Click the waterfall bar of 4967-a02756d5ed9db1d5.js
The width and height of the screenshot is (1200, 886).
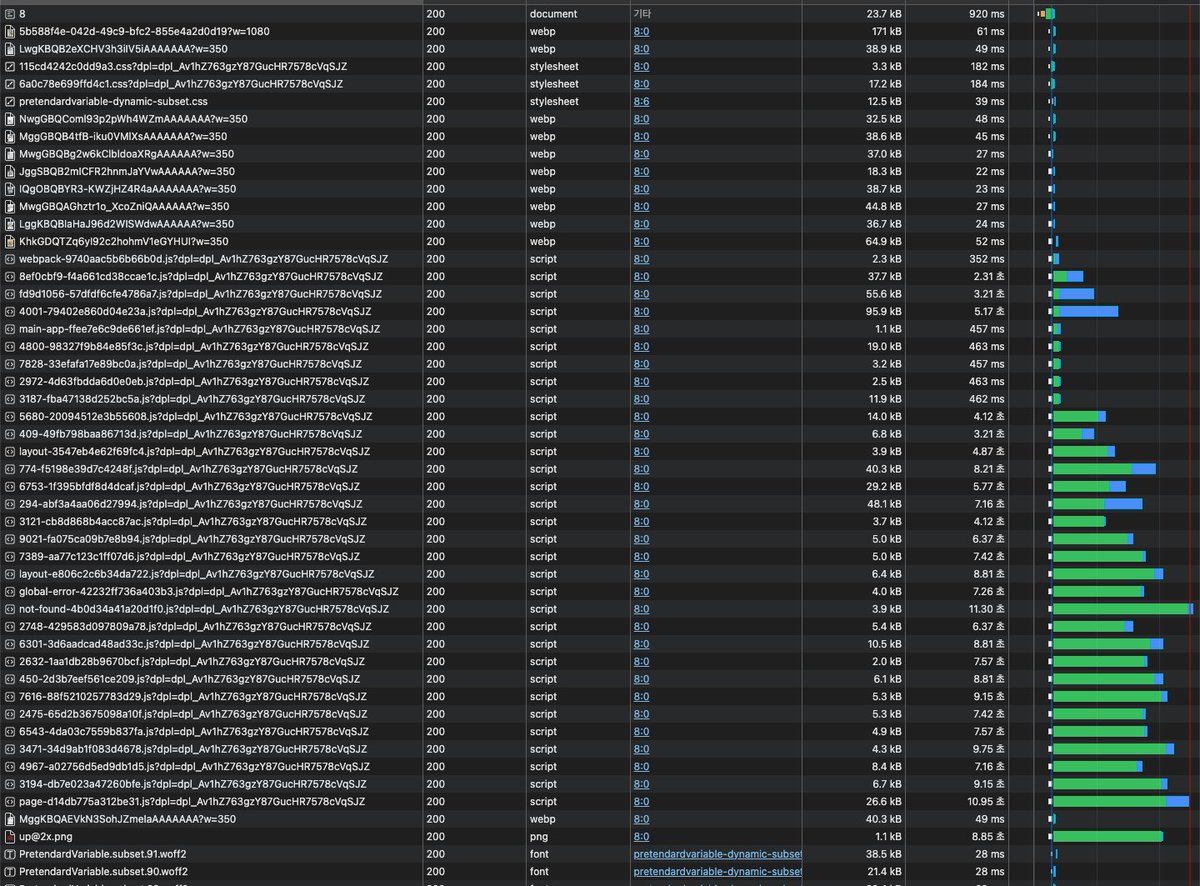(1097, 766)
